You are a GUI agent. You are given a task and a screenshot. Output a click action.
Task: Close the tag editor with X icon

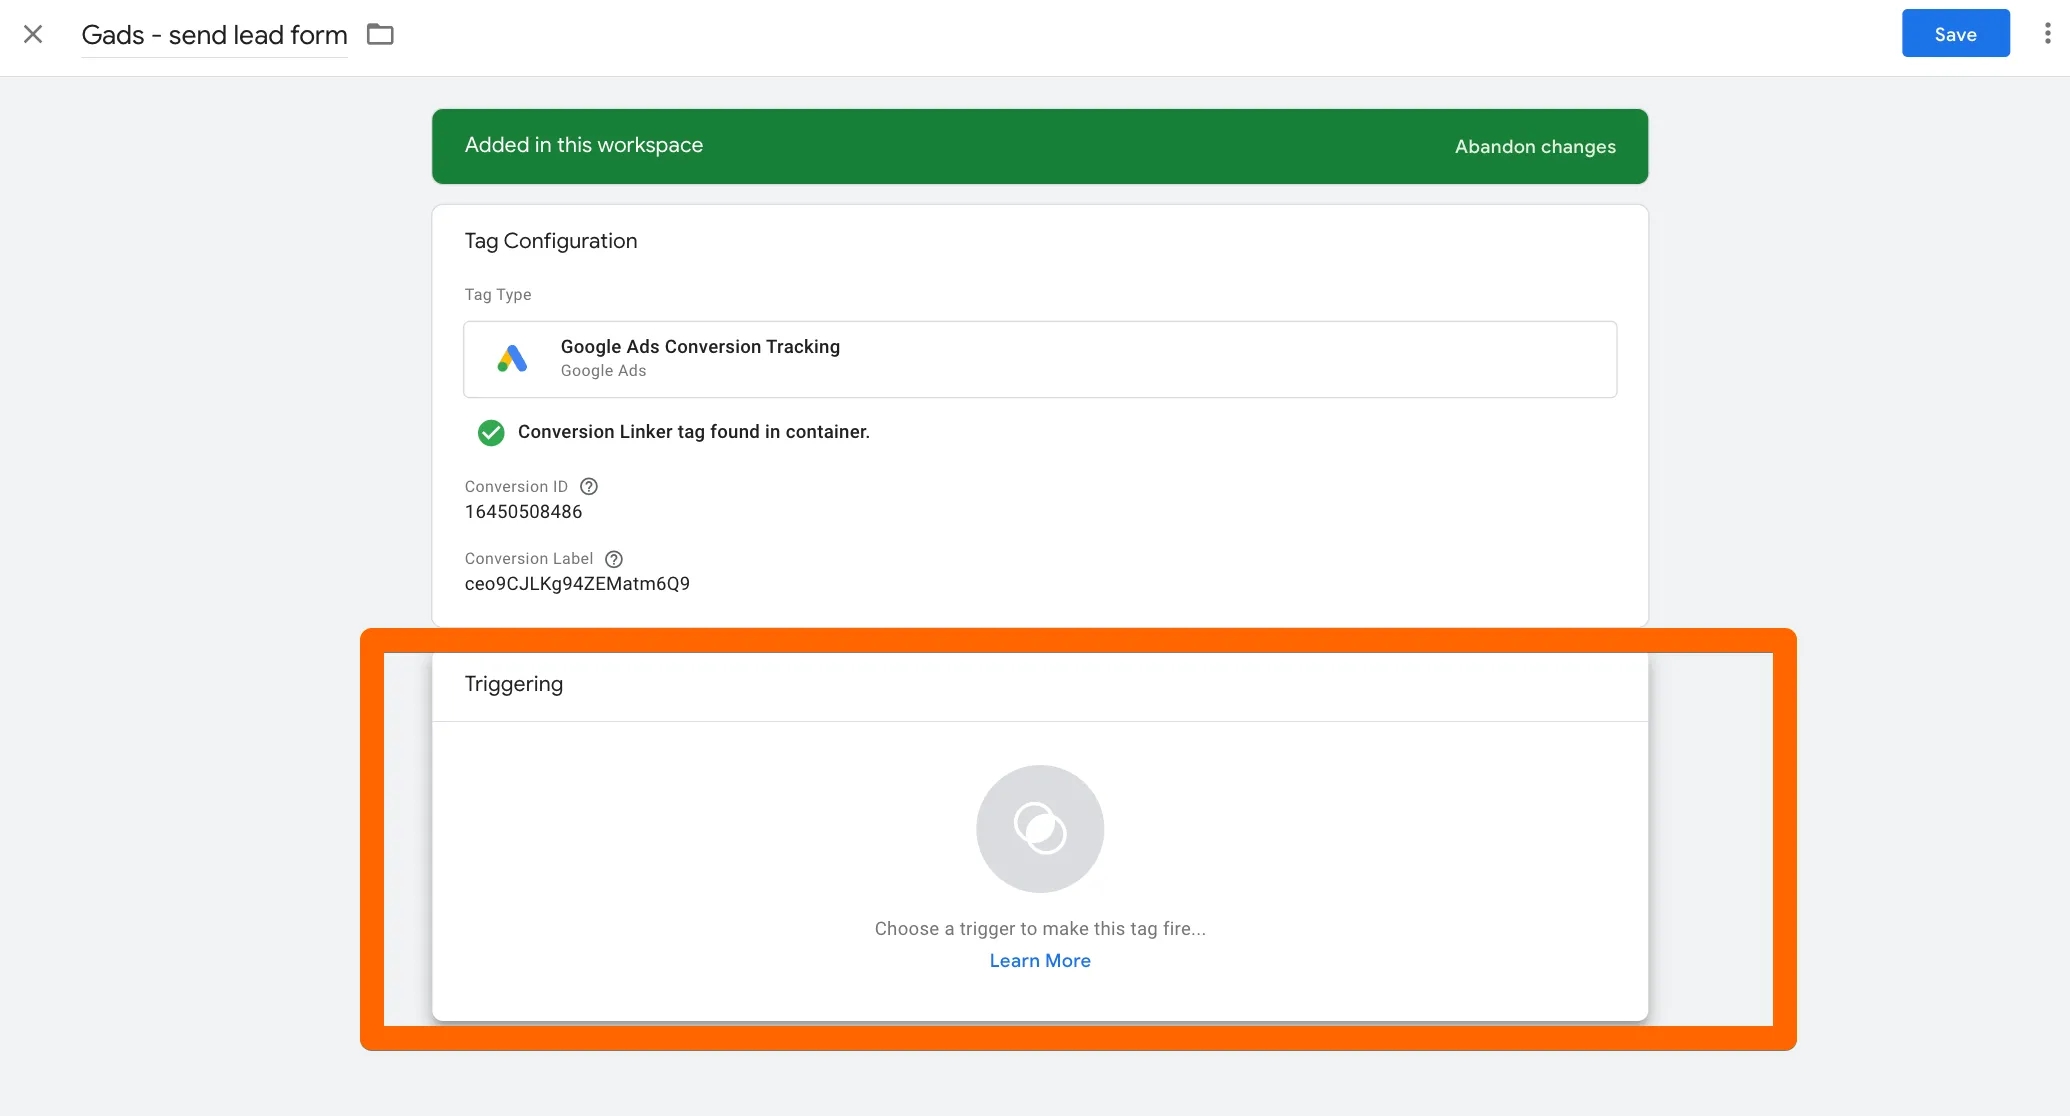click(x=33, y=35)
